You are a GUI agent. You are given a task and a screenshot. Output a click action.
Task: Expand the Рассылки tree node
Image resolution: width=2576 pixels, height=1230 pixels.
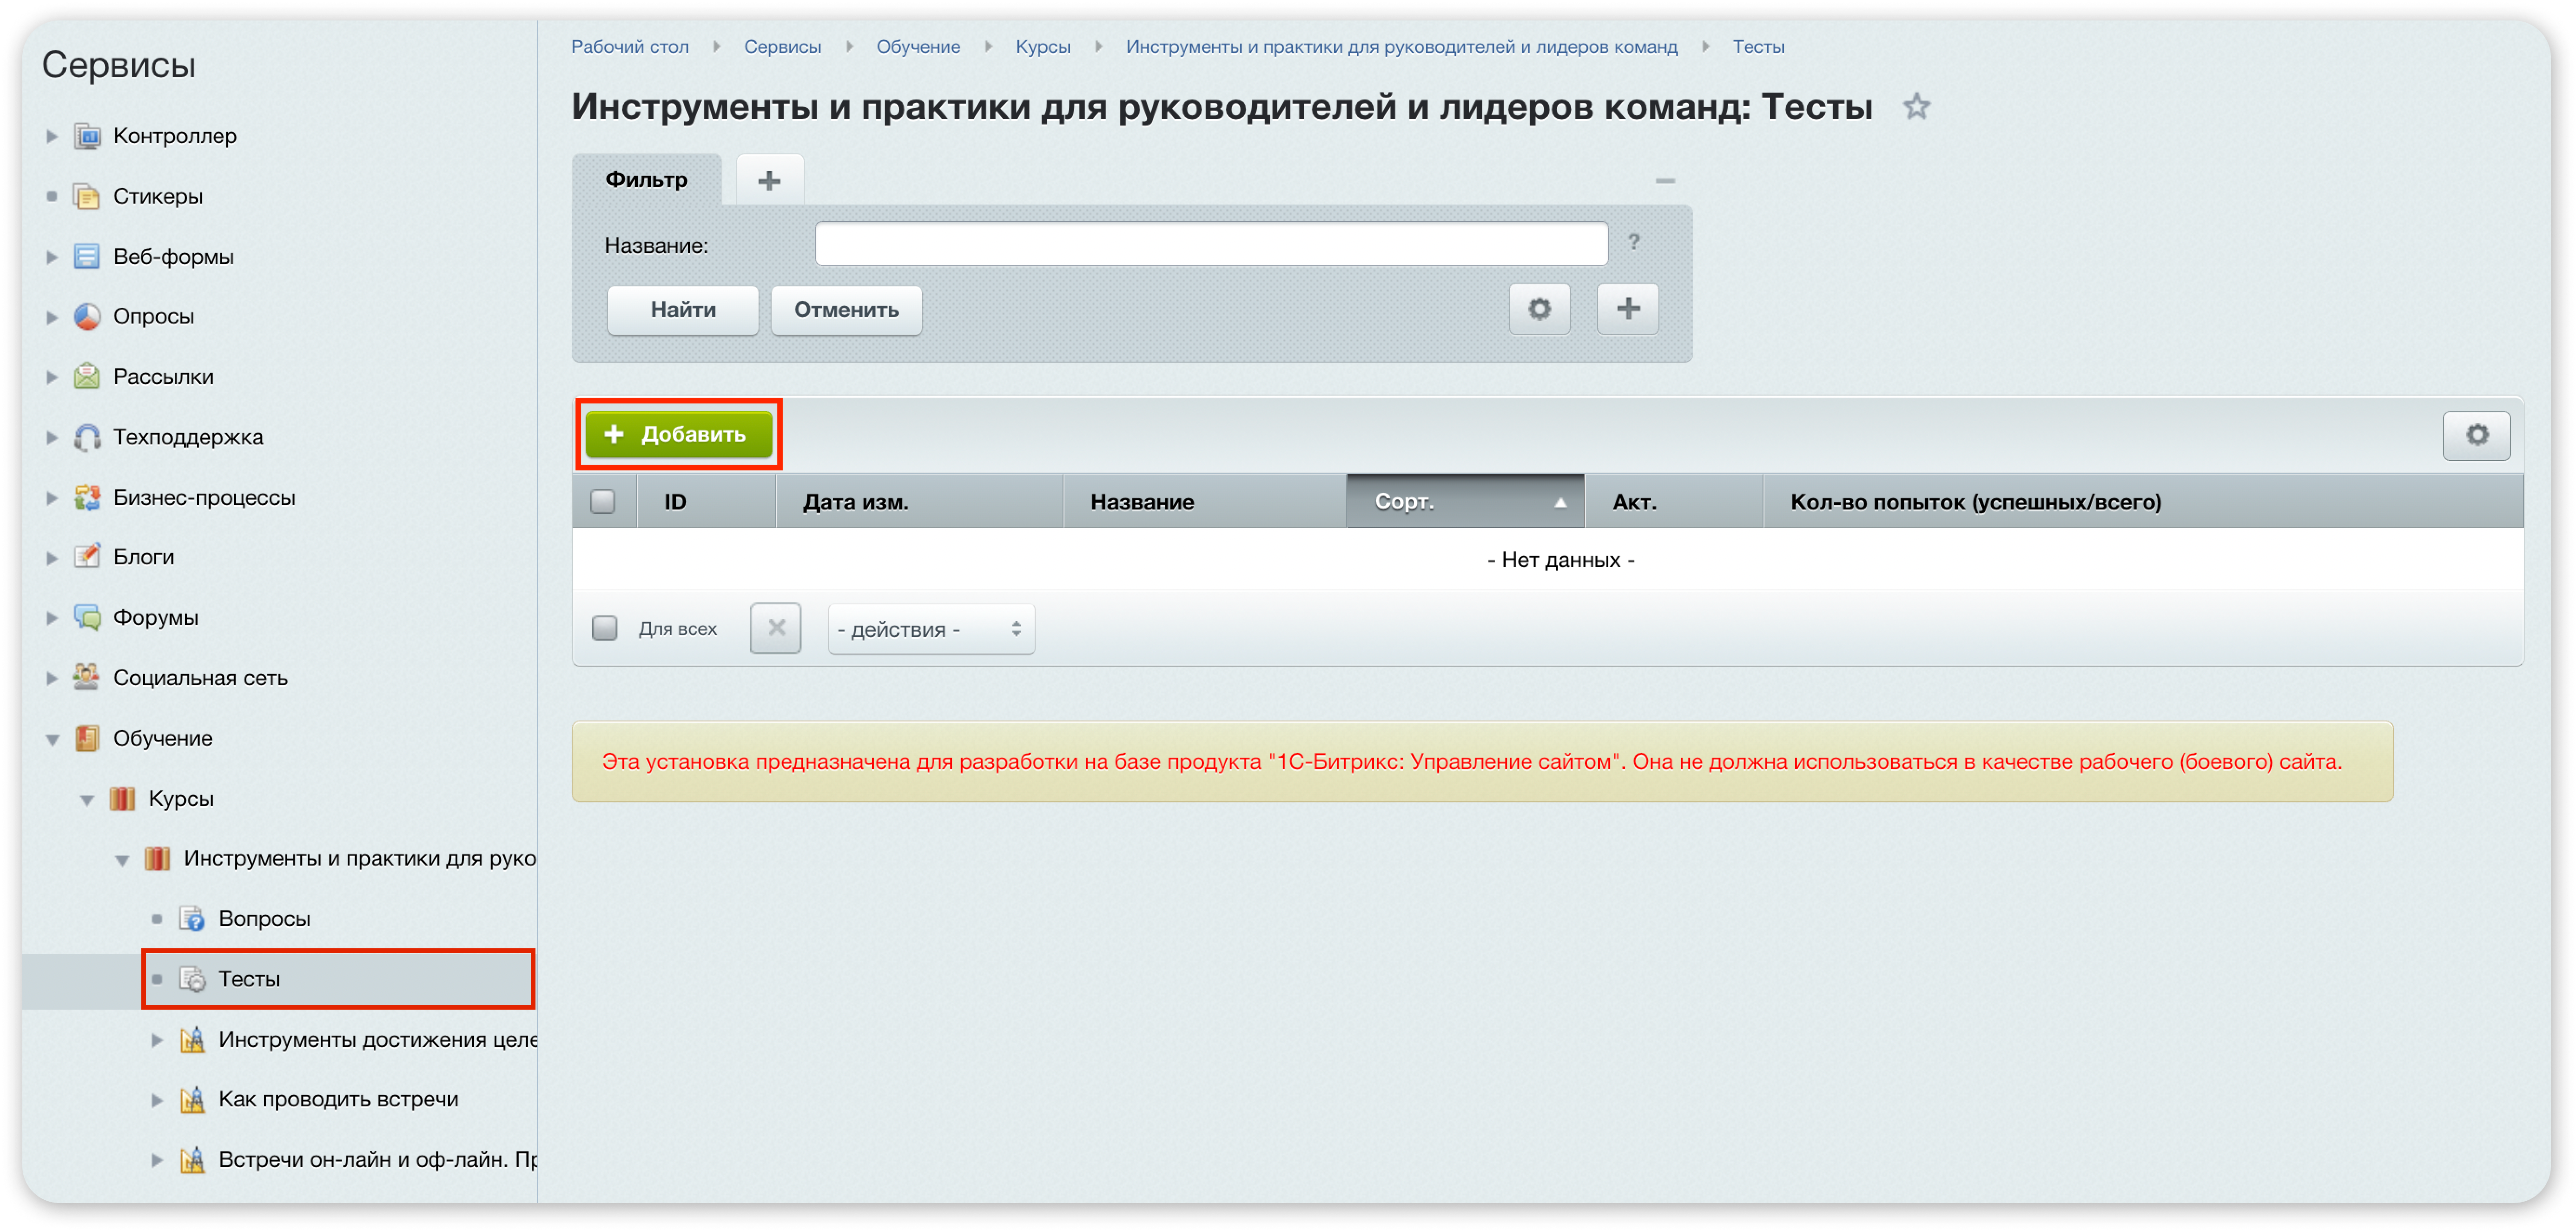tap(52, 376)
